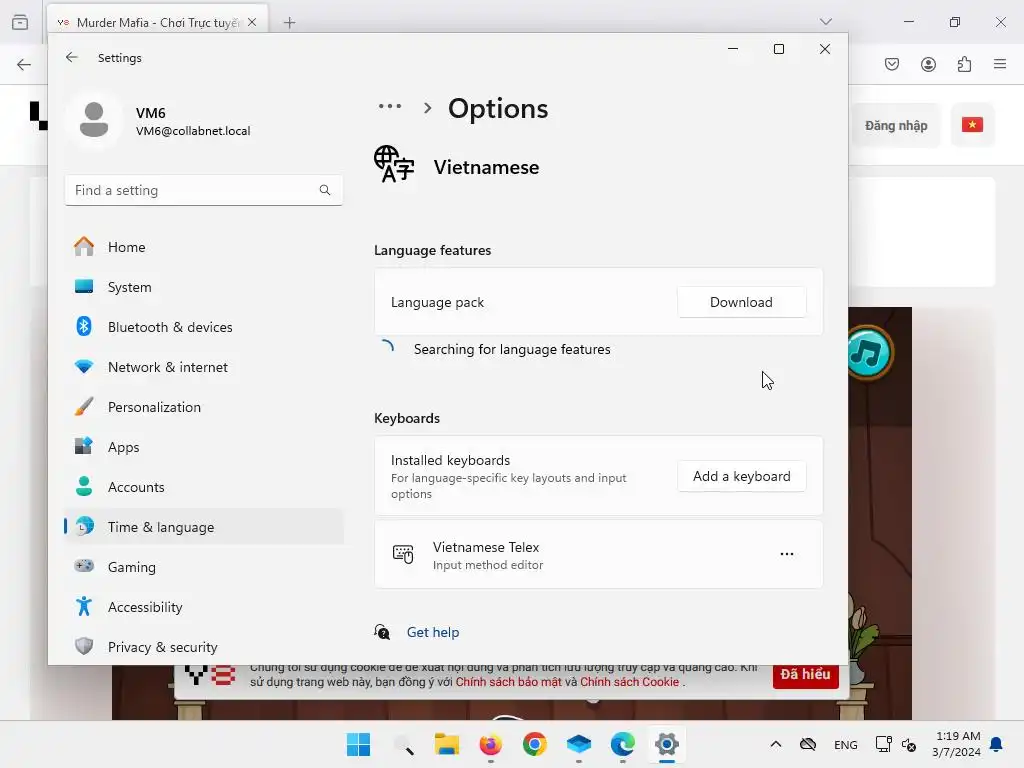
Task: Open Personalization settings
Action: (204, 407)
